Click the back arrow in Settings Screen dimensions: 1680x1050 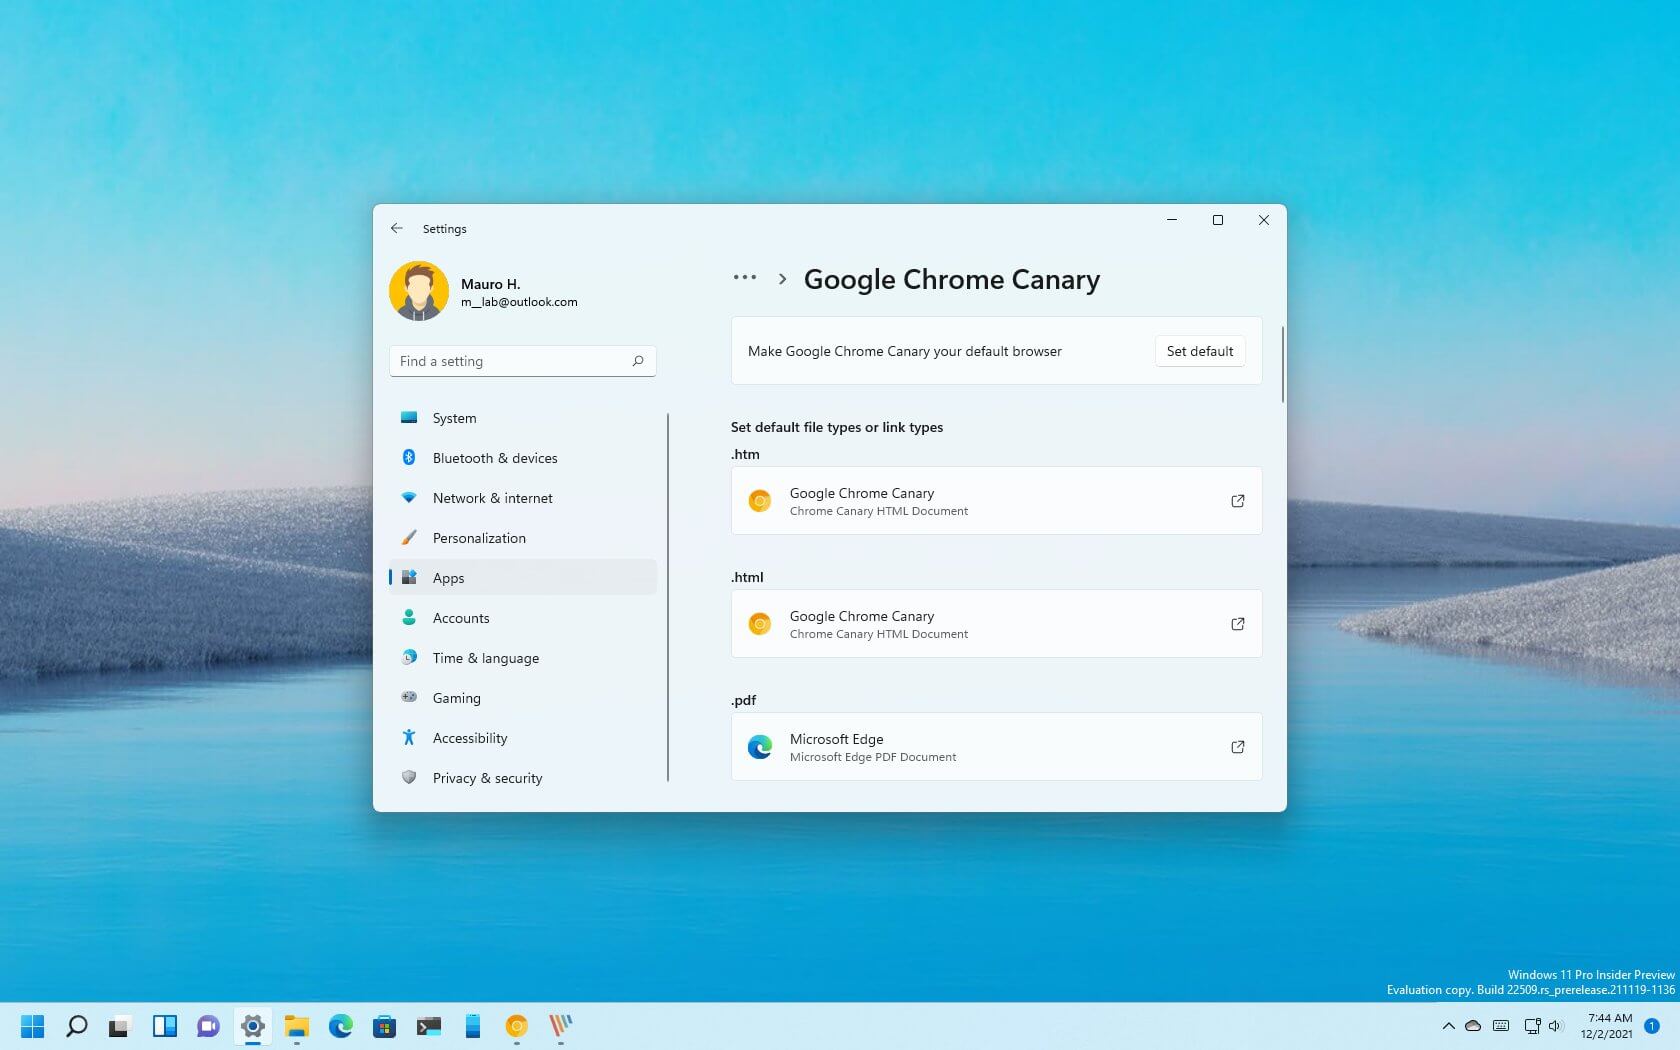pyautogui.click(x=397, y=229)
